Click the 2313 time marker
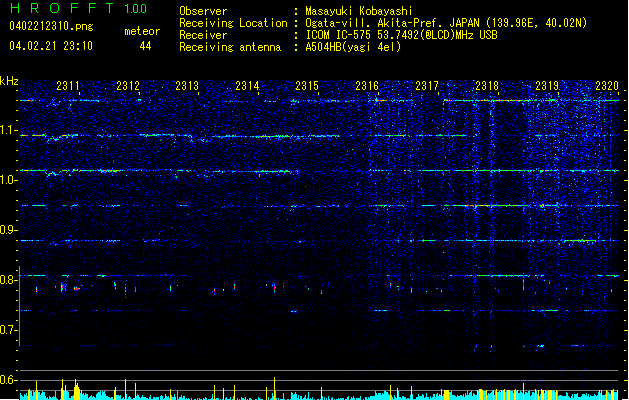Image resolution: width=629 pixels, height=400 pixels. click(187, 86)
